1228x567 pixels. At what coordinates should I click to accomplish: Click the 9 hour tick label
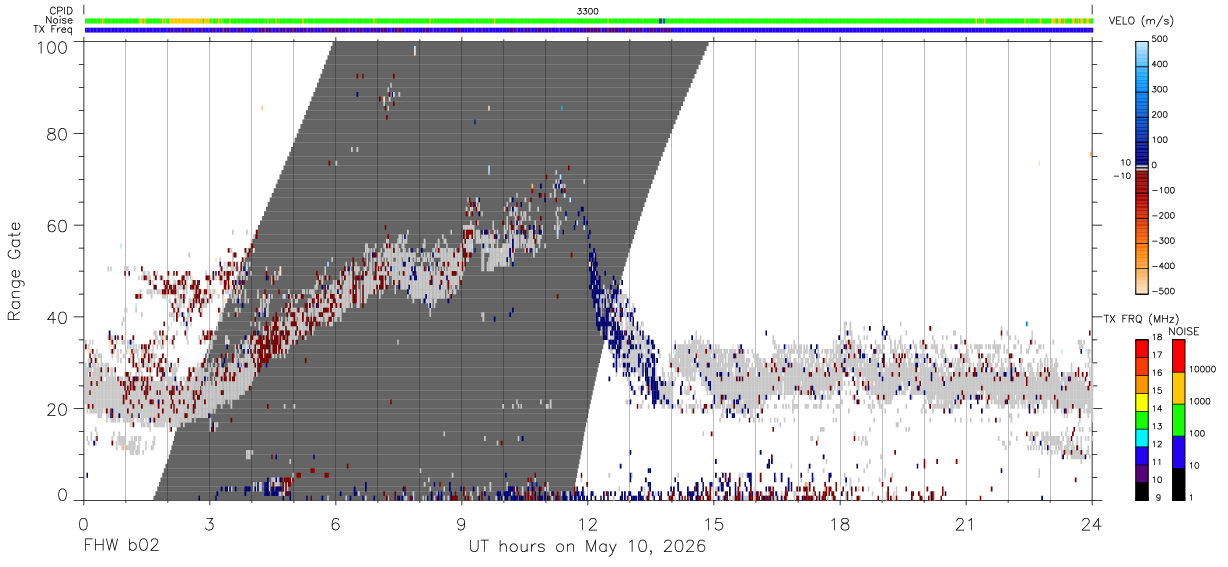461,523
